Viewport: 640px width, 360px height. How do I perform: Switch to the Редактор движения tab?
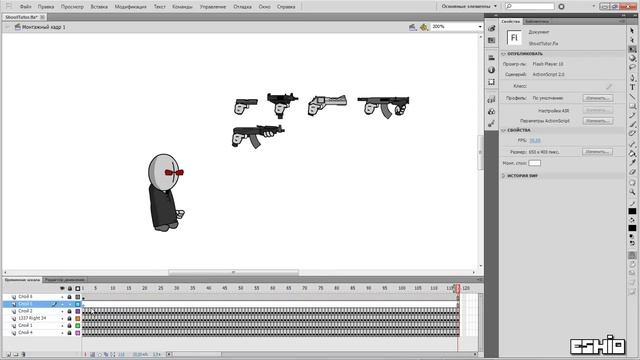coord(65,280)
